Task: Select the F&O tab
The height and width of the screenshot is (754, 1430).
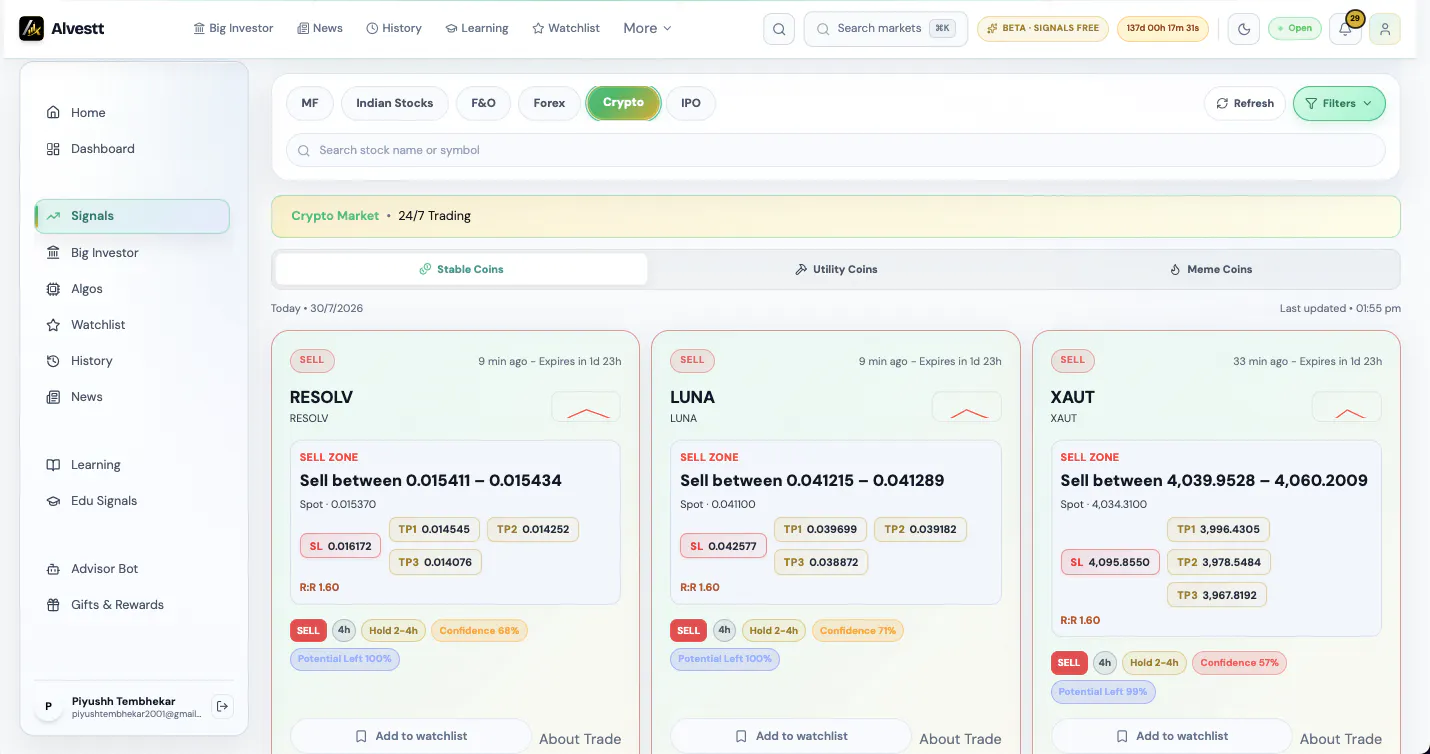Action: coord(483,103)
